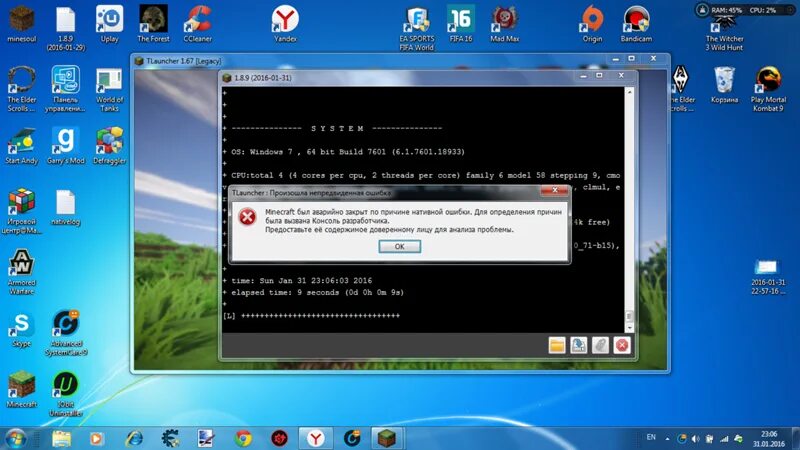
Task: Open the folder icon in the console toolbar
Action: [x=557, y=345]
